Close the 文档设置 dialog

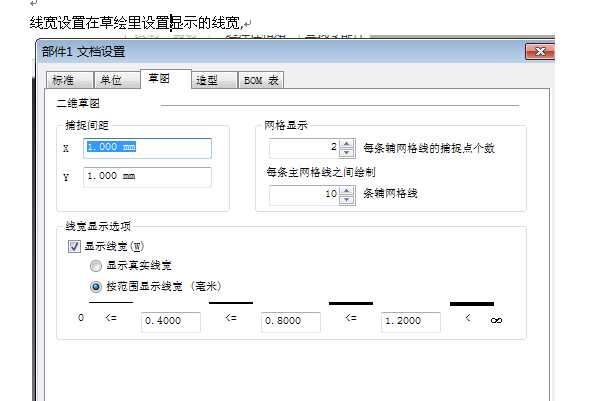coord(540,51)
